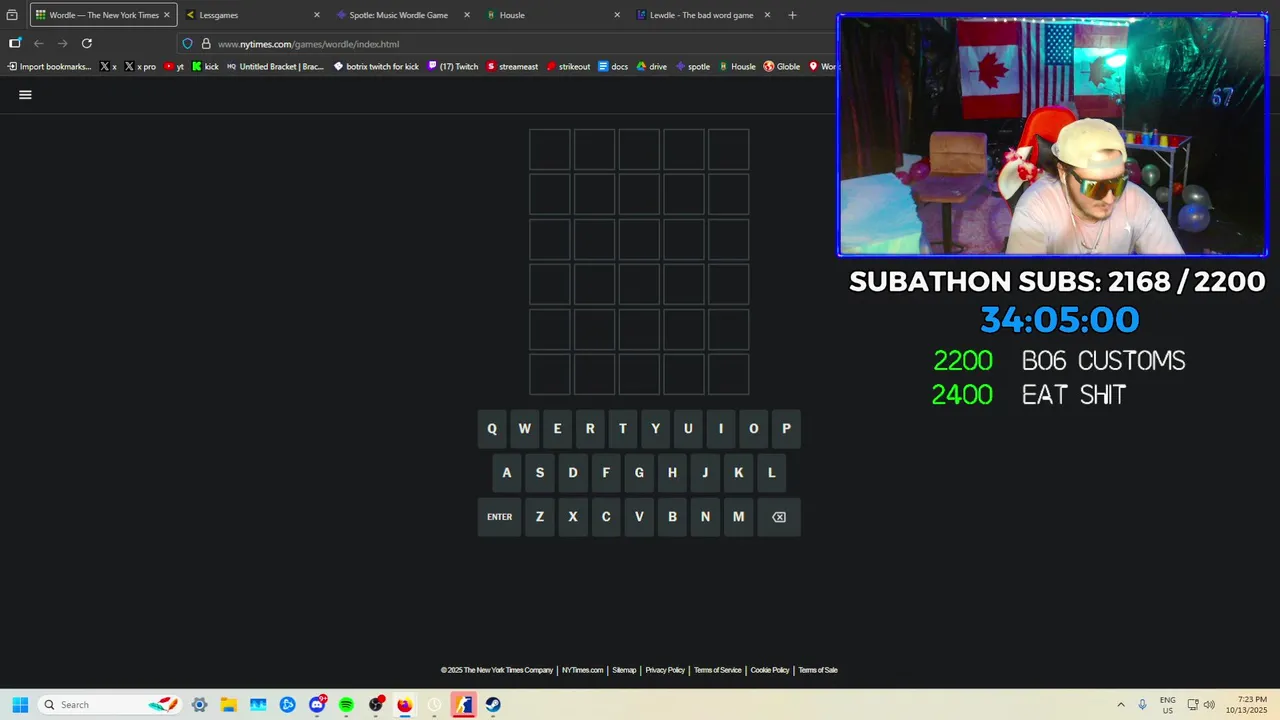Select the Wordle — The New York Times tab
This screenshot has height=720, width=1280.
coord(103,15)
